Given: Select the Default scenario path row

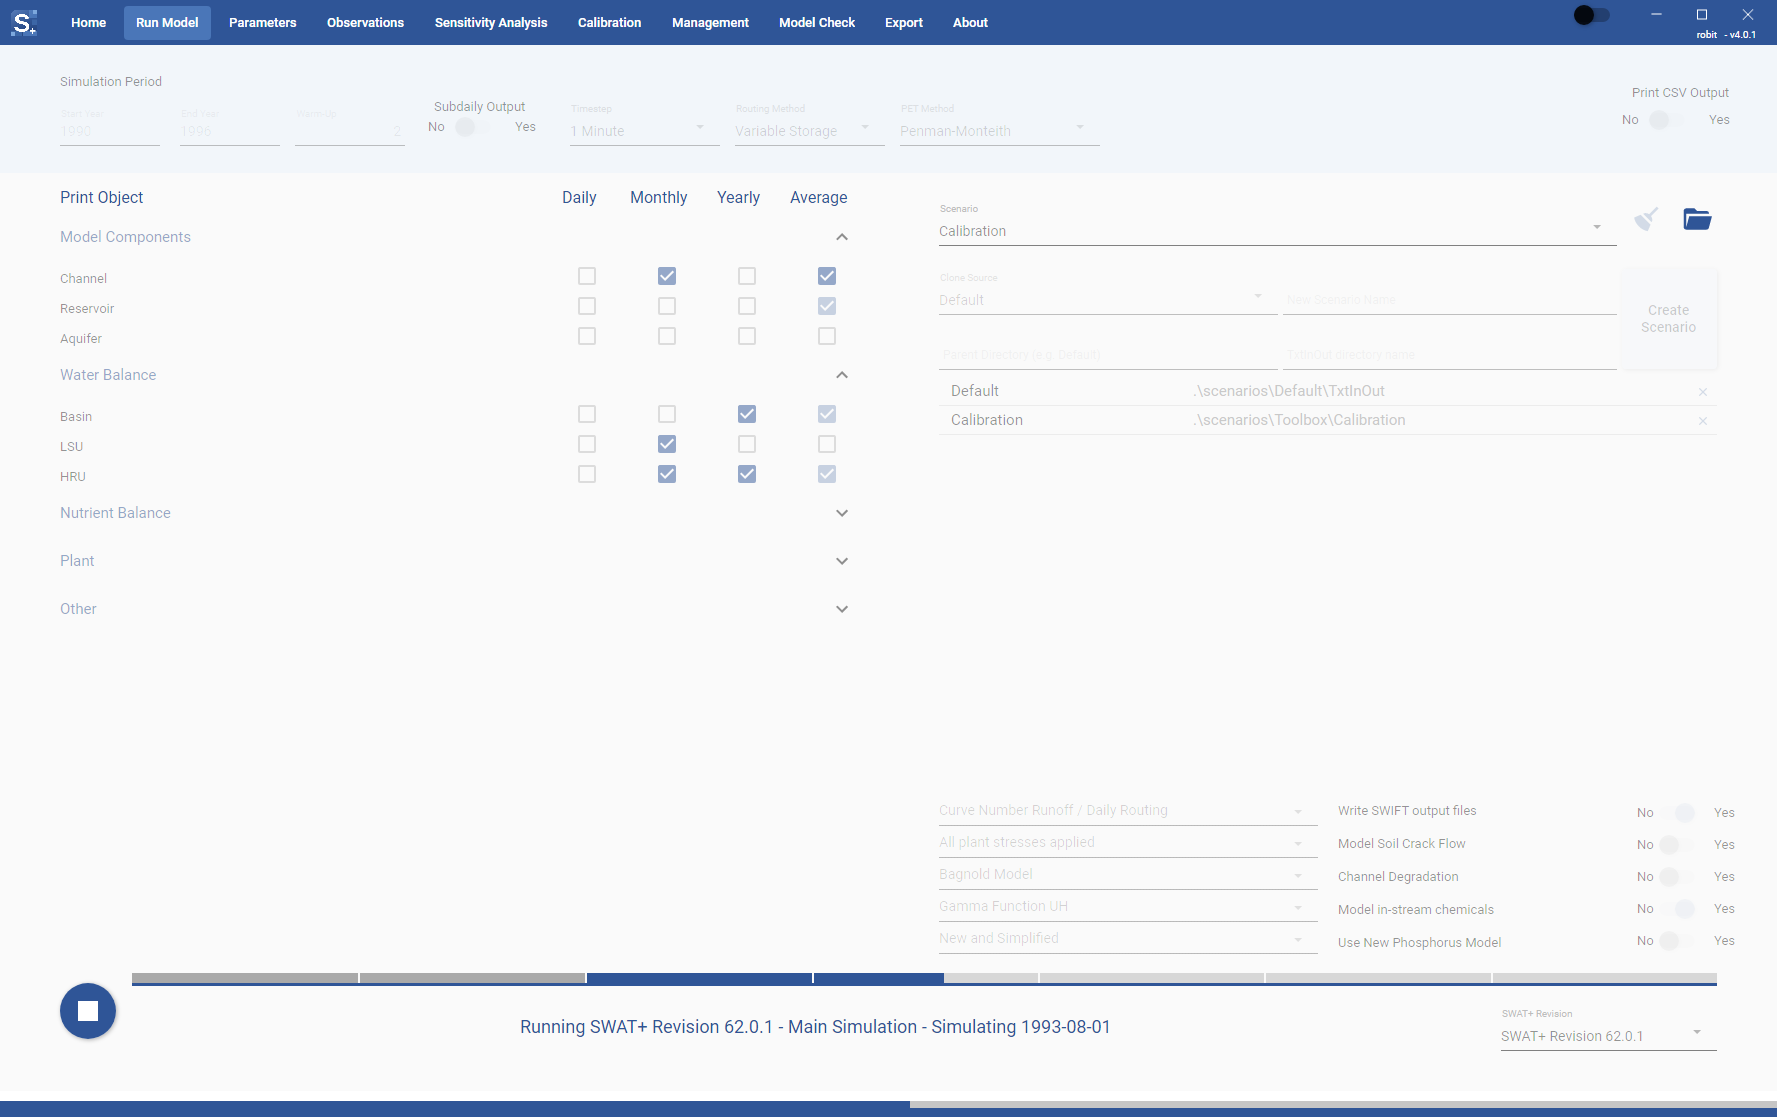Looking at the screenshot, I should [1327, 391].
